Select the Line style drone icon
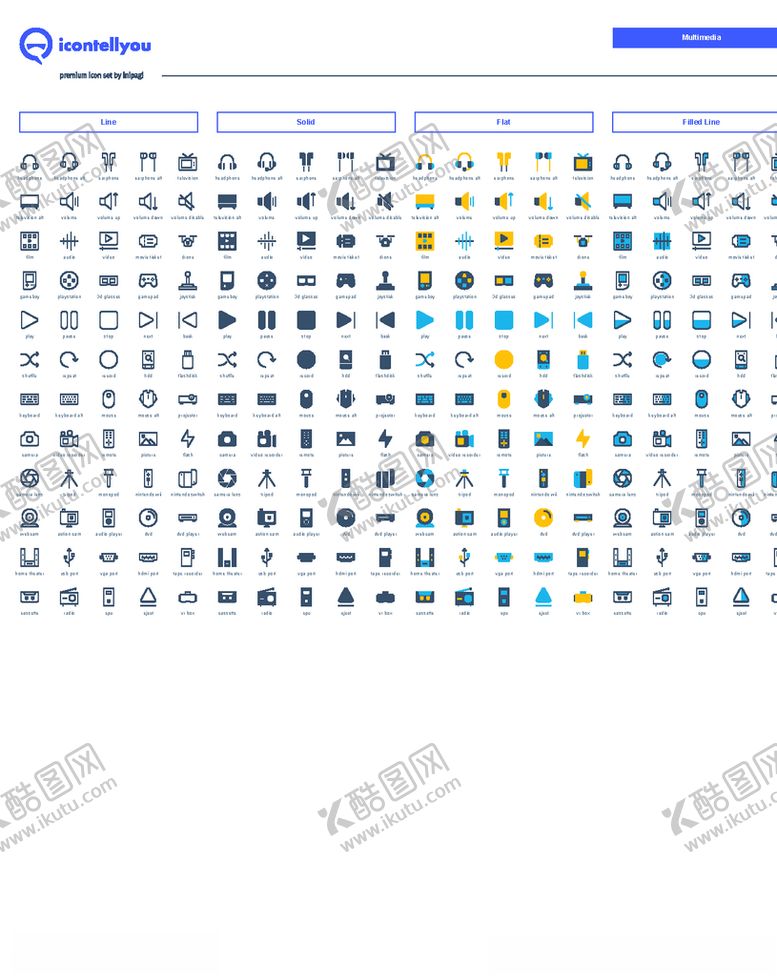Viewport: 777px width, 976px height. (x=187, y=241)
